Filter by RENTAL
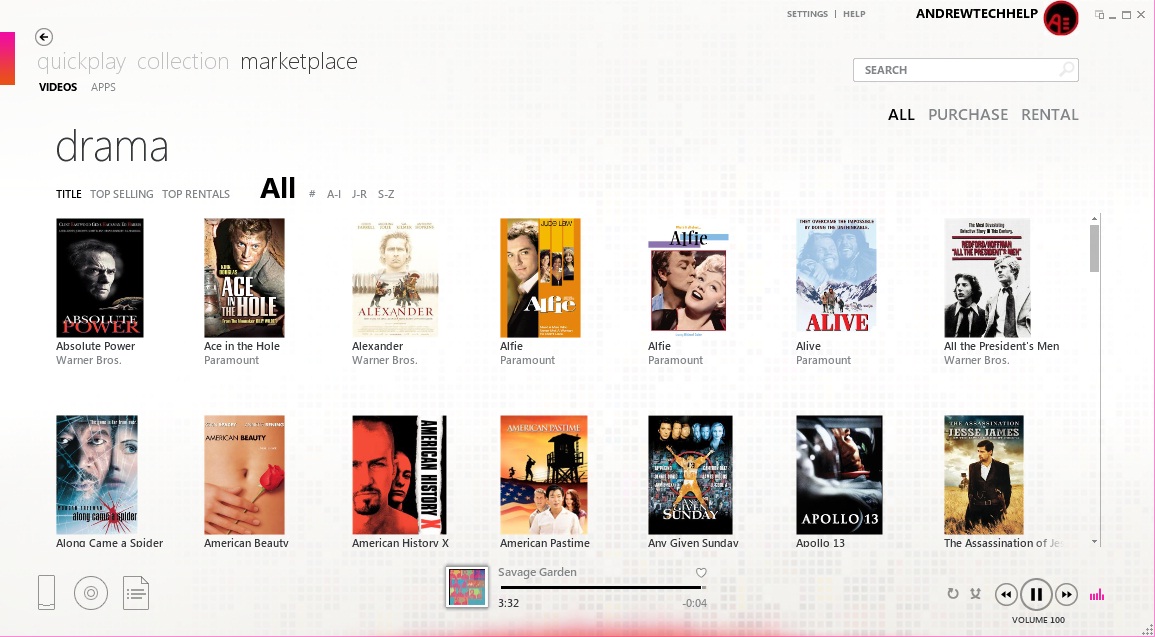This screenshot has height=637, width=1155. (x=1050, y=115)
